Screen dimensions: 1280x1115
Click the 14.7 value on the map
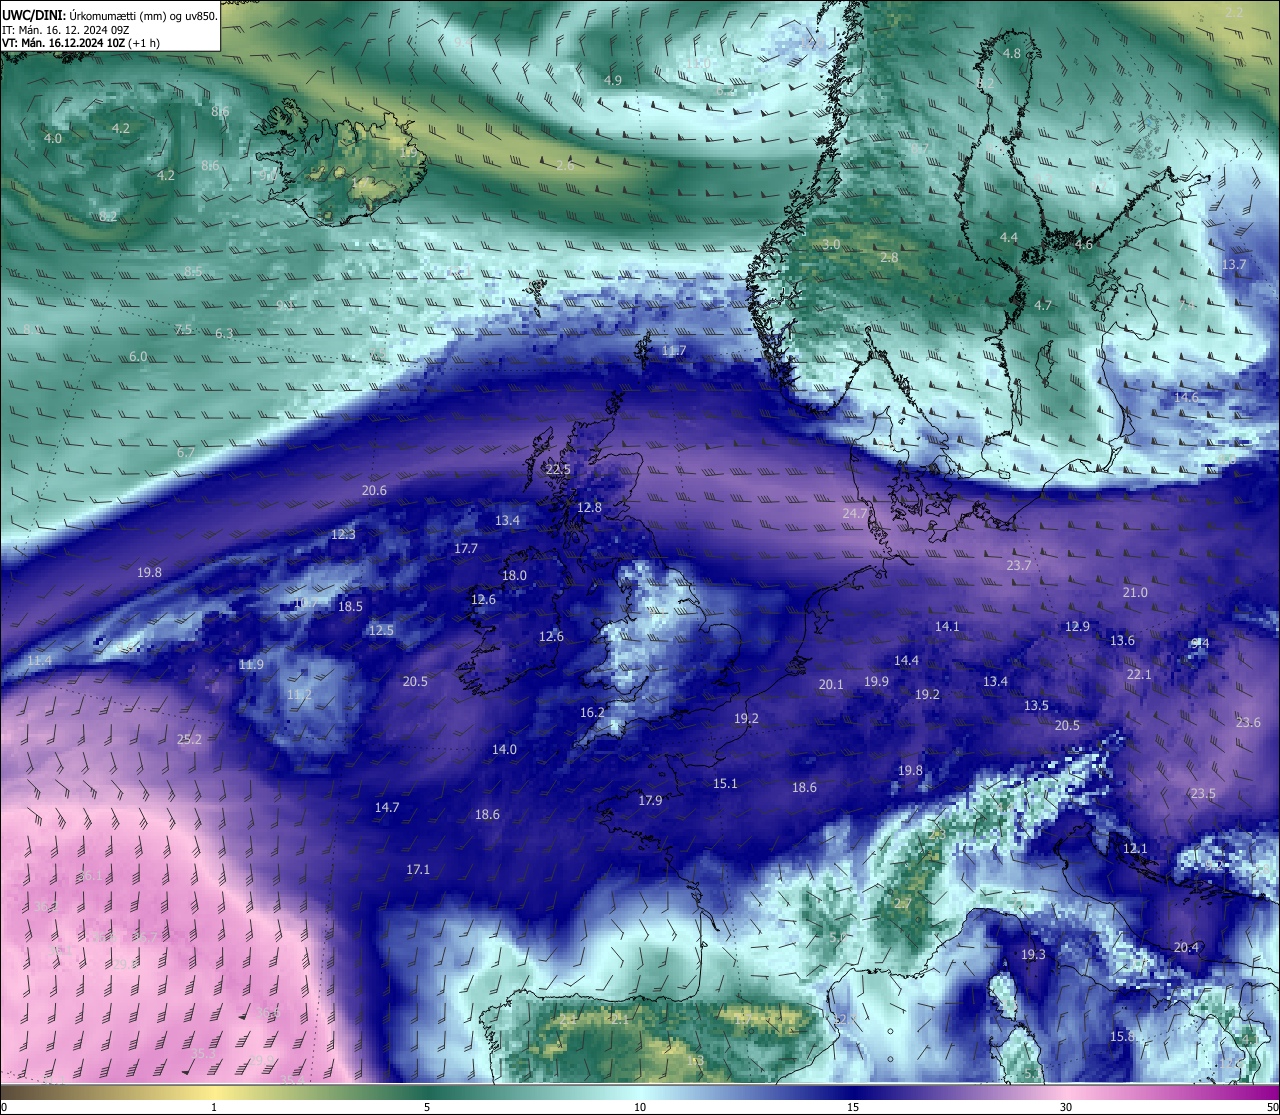387,808
